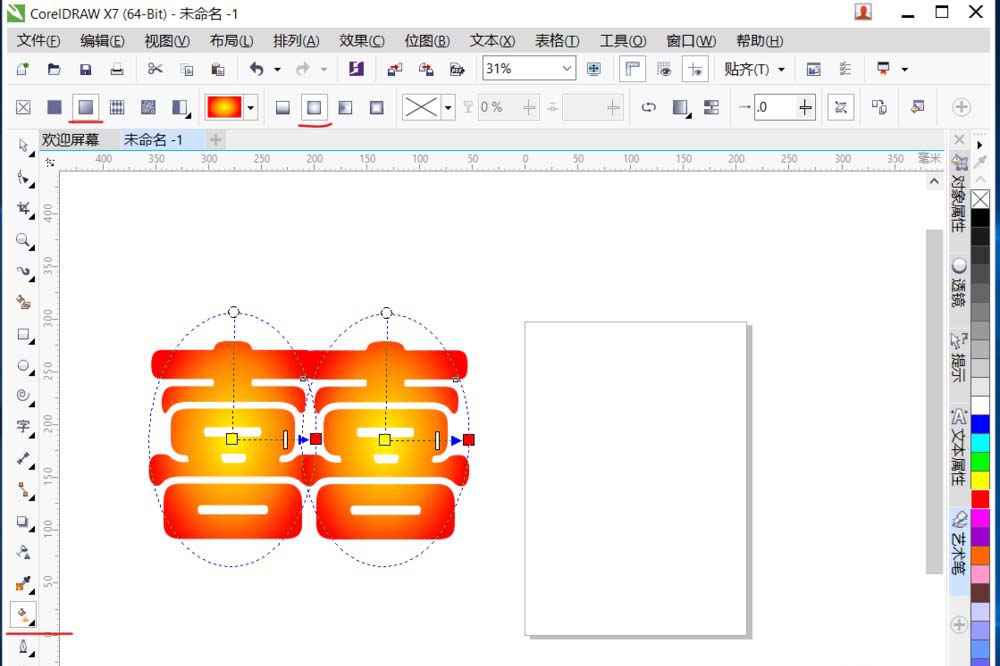Click the Export icon
The image size is (1000, 666).
426,69
